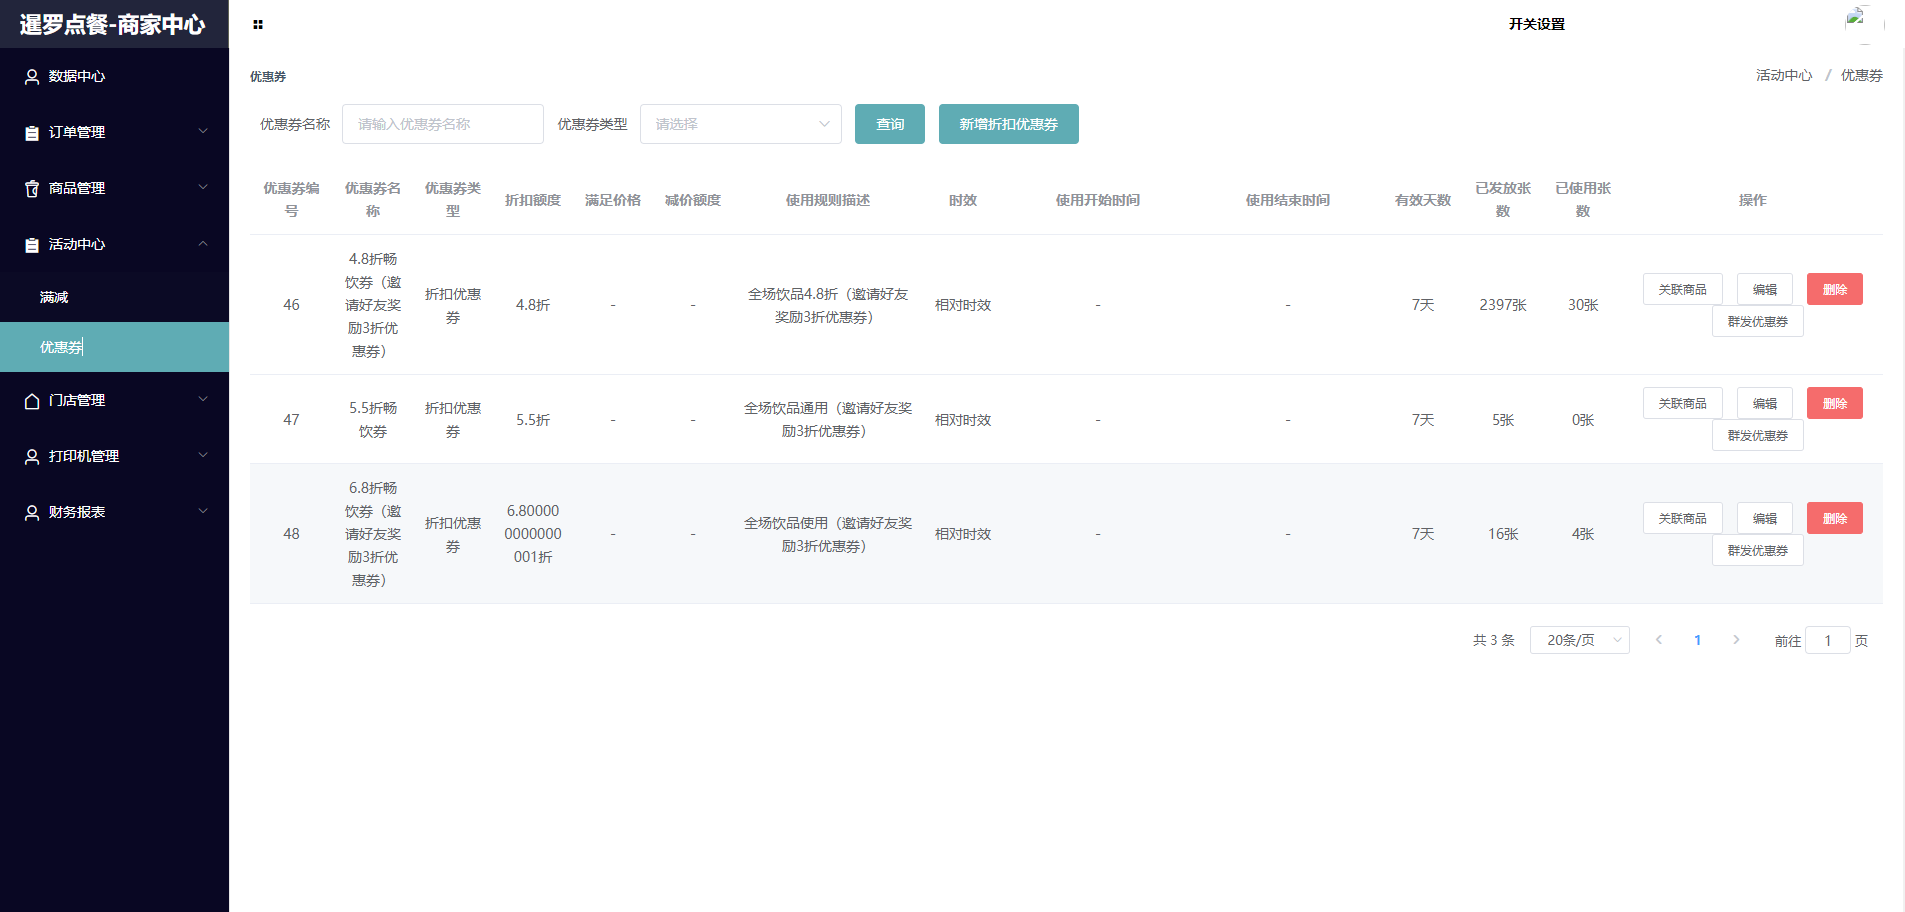Collapse the 活动中心 submenu chevron
The image size is (1905, 912).
click(203, 243)
